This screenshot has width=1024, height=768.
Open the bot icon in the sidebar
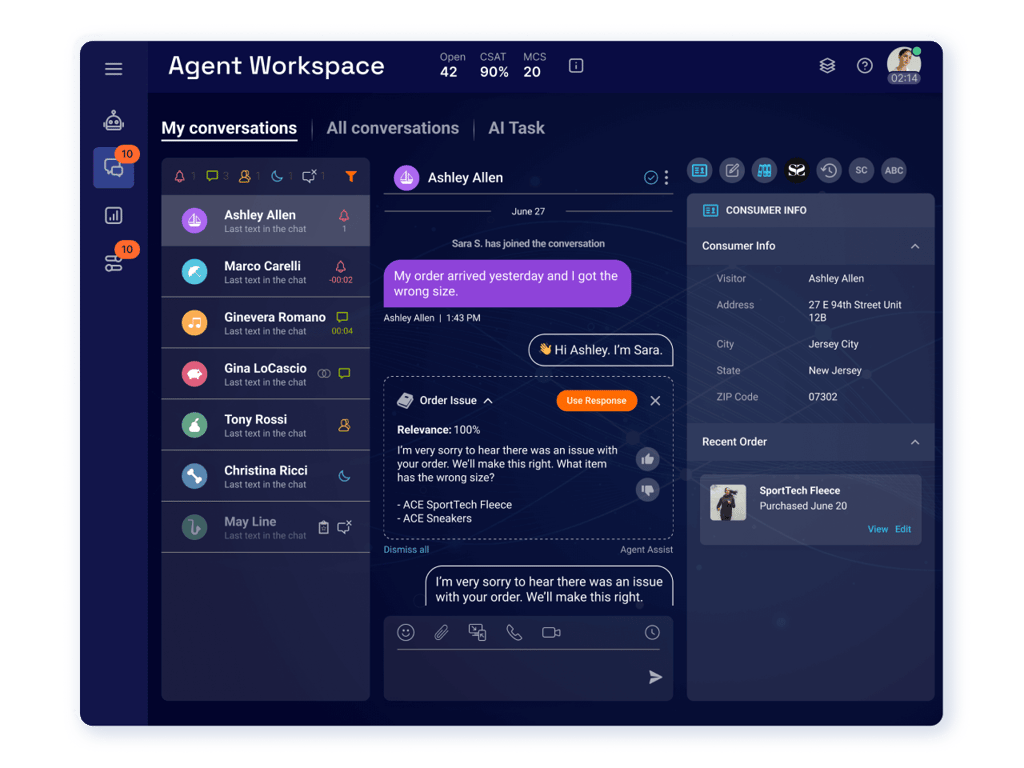pos(114,121)
